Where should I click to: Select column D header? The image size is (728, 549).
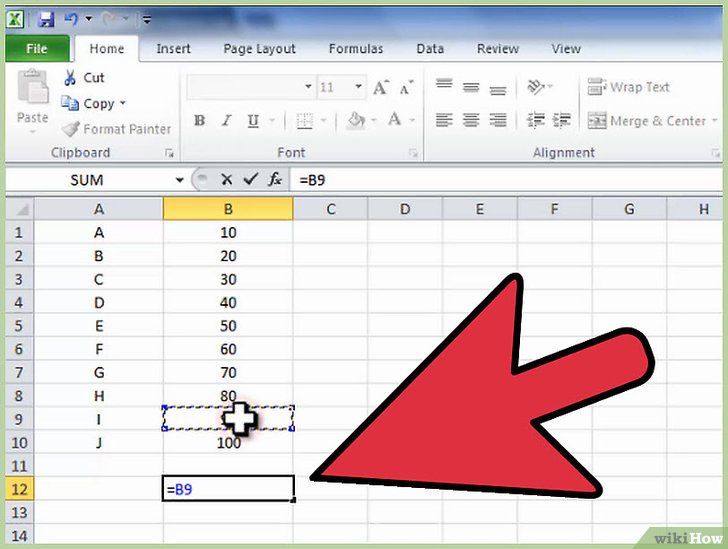tap(405, 209)
